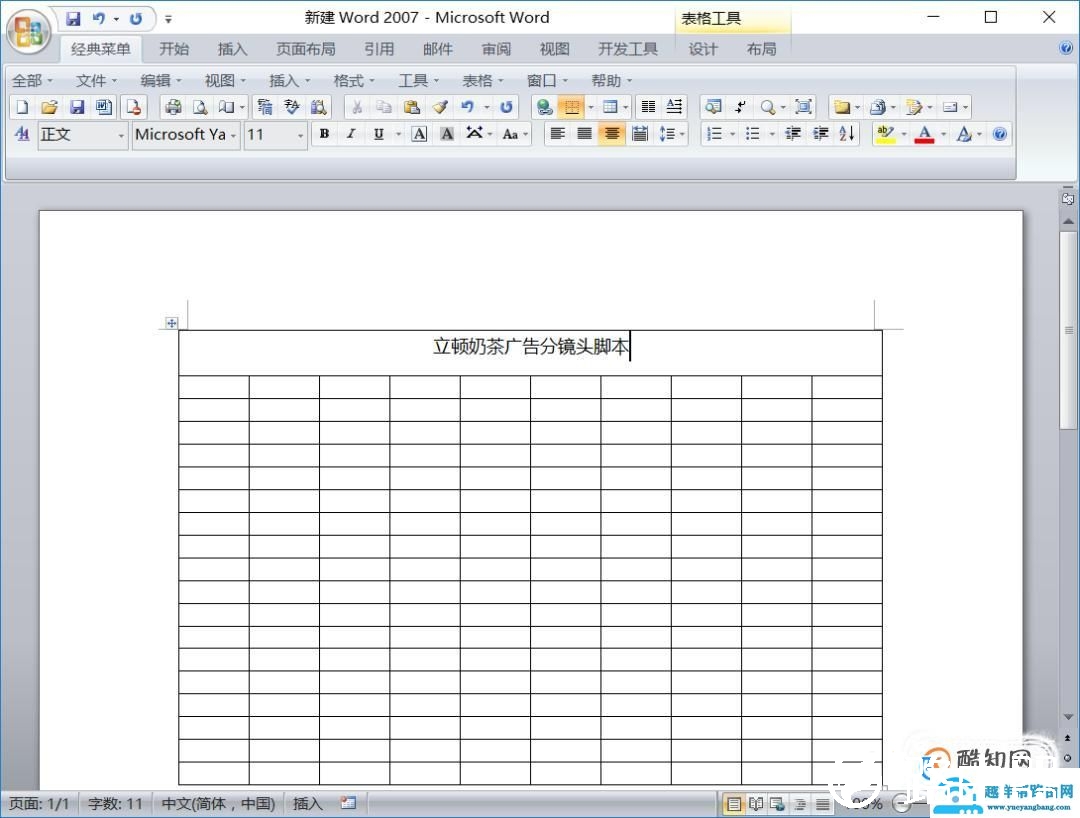Click the 中文(简体，中国) language indicator
Screen dimensions: 1080x818
point(218,804)
